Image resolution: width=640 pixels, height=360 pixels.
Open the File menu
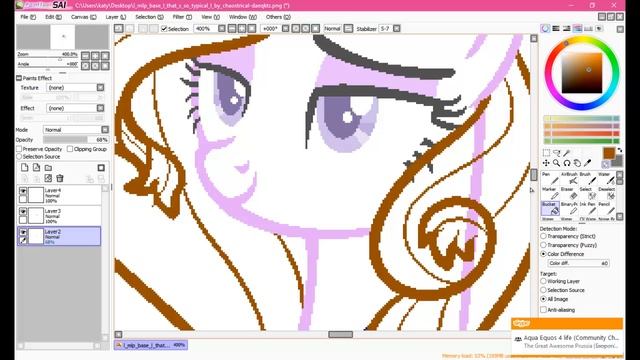point(28,17)
